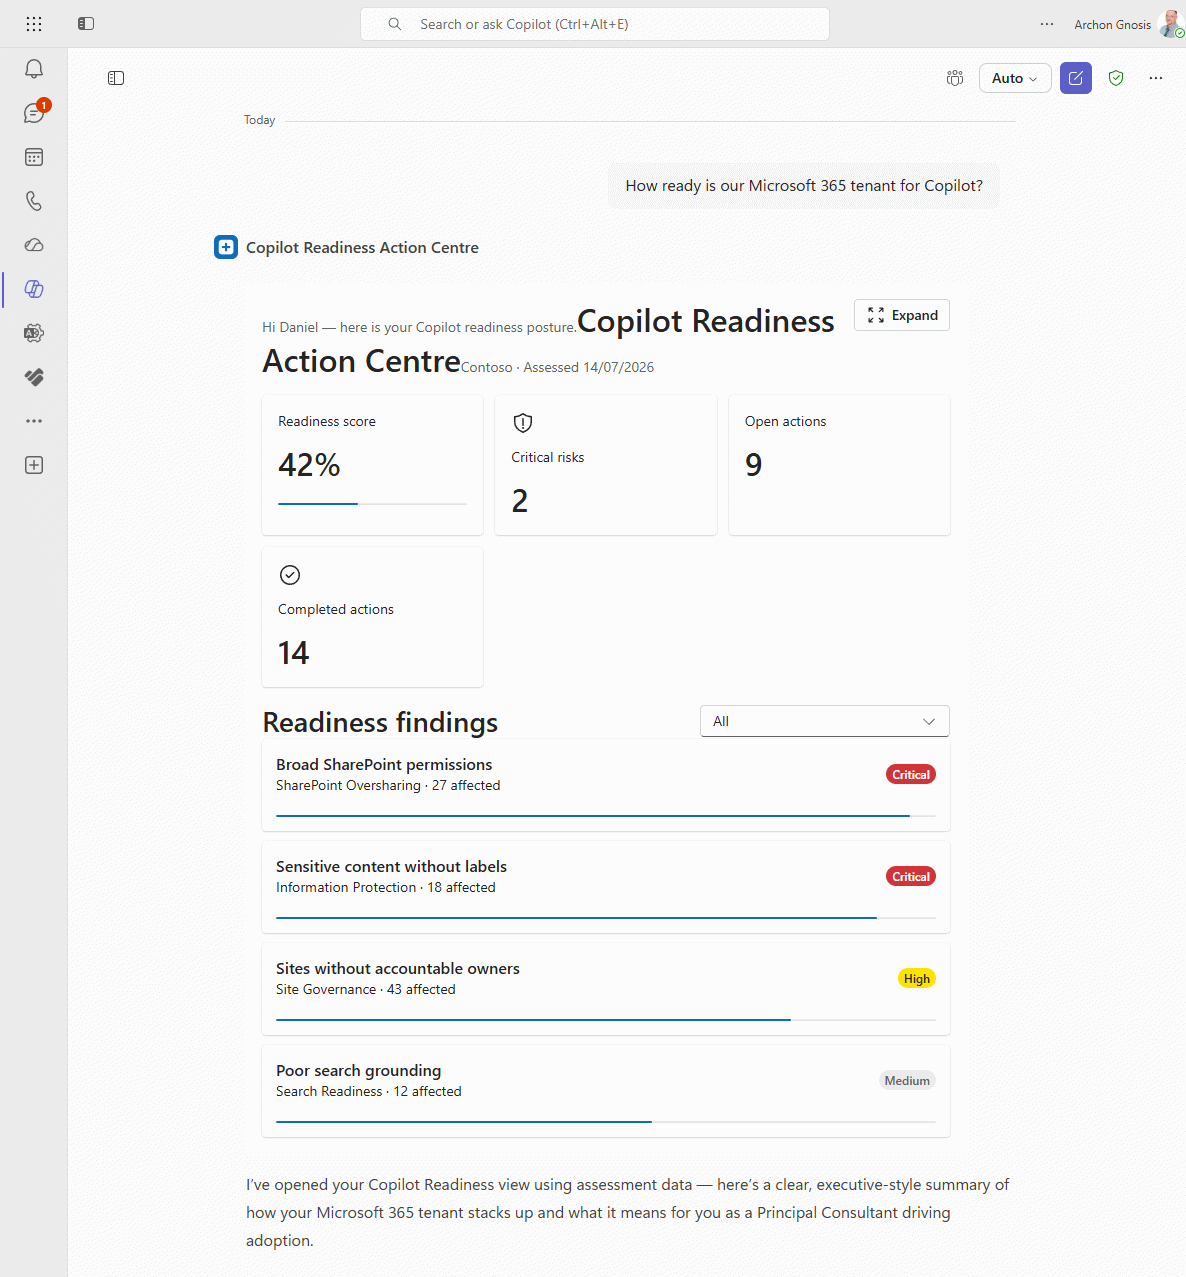Click the High severity badge
Screen dimensions: 1186x1277
tap(917, 979)
